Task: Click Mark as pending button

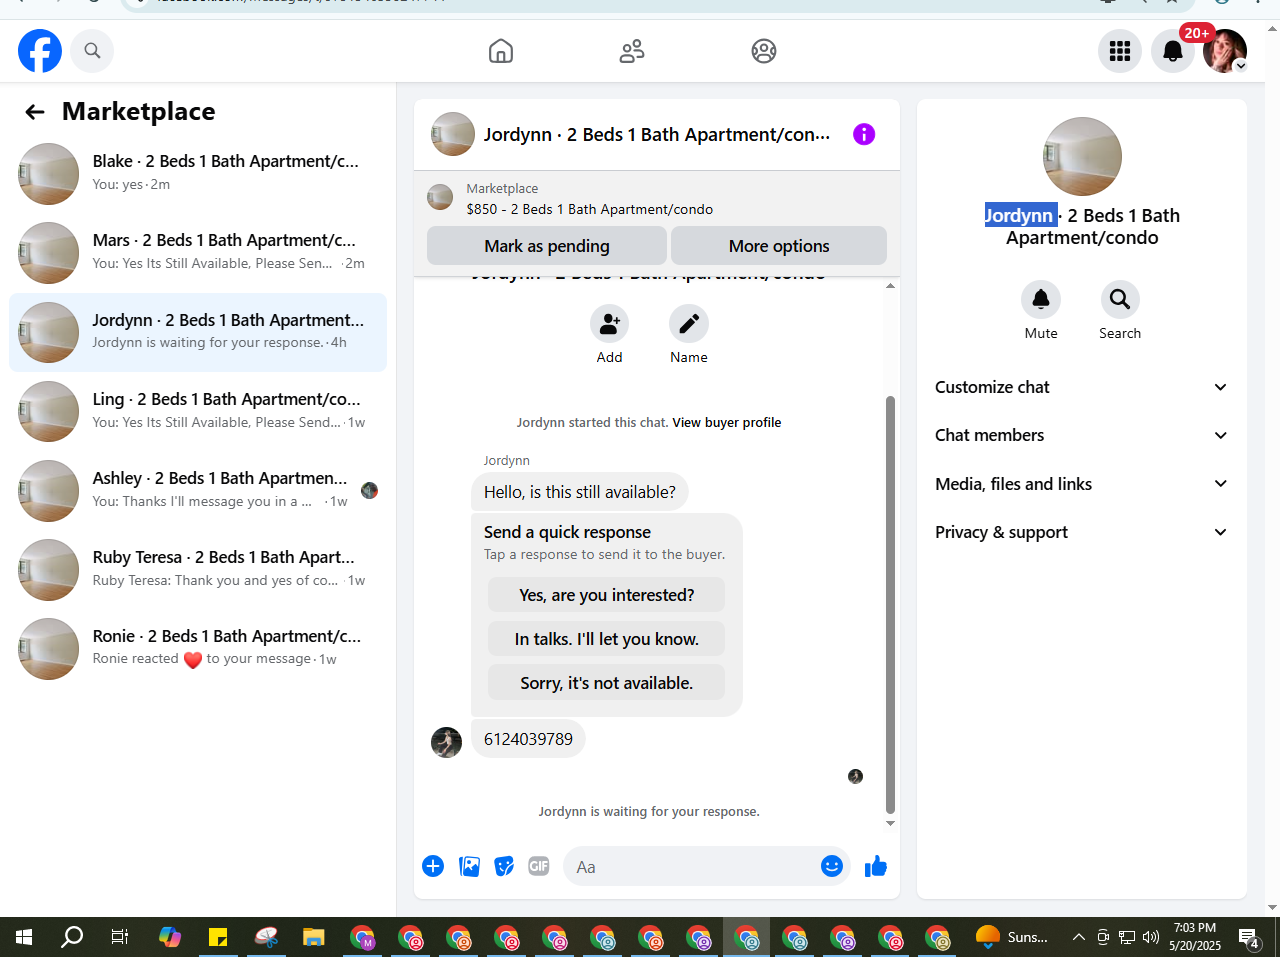Action: pos(547,246)
